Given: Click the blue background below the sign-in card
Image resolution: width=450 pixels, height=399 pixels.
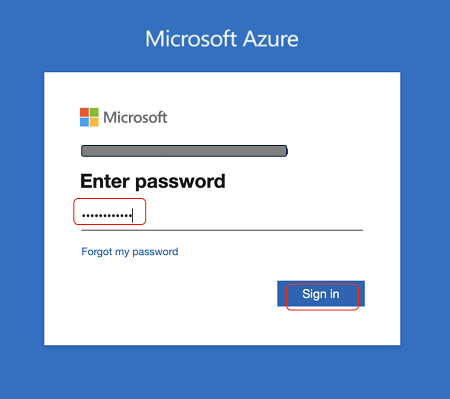Looking at the screenshot, I should pos(222,372).
